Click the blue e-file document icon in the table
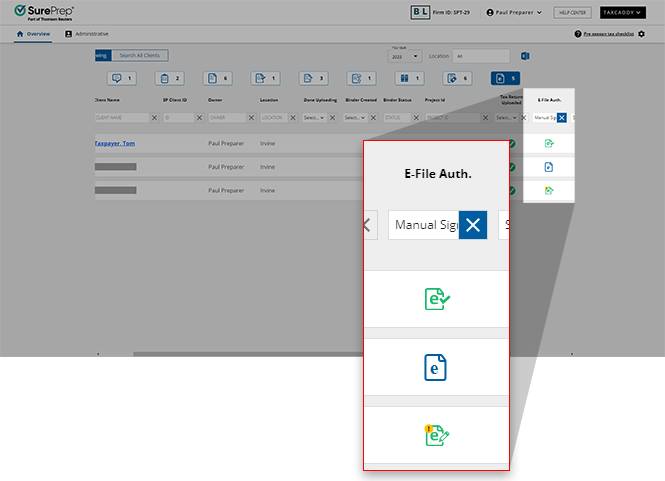665x481 pixels. [x=549, y=167]
